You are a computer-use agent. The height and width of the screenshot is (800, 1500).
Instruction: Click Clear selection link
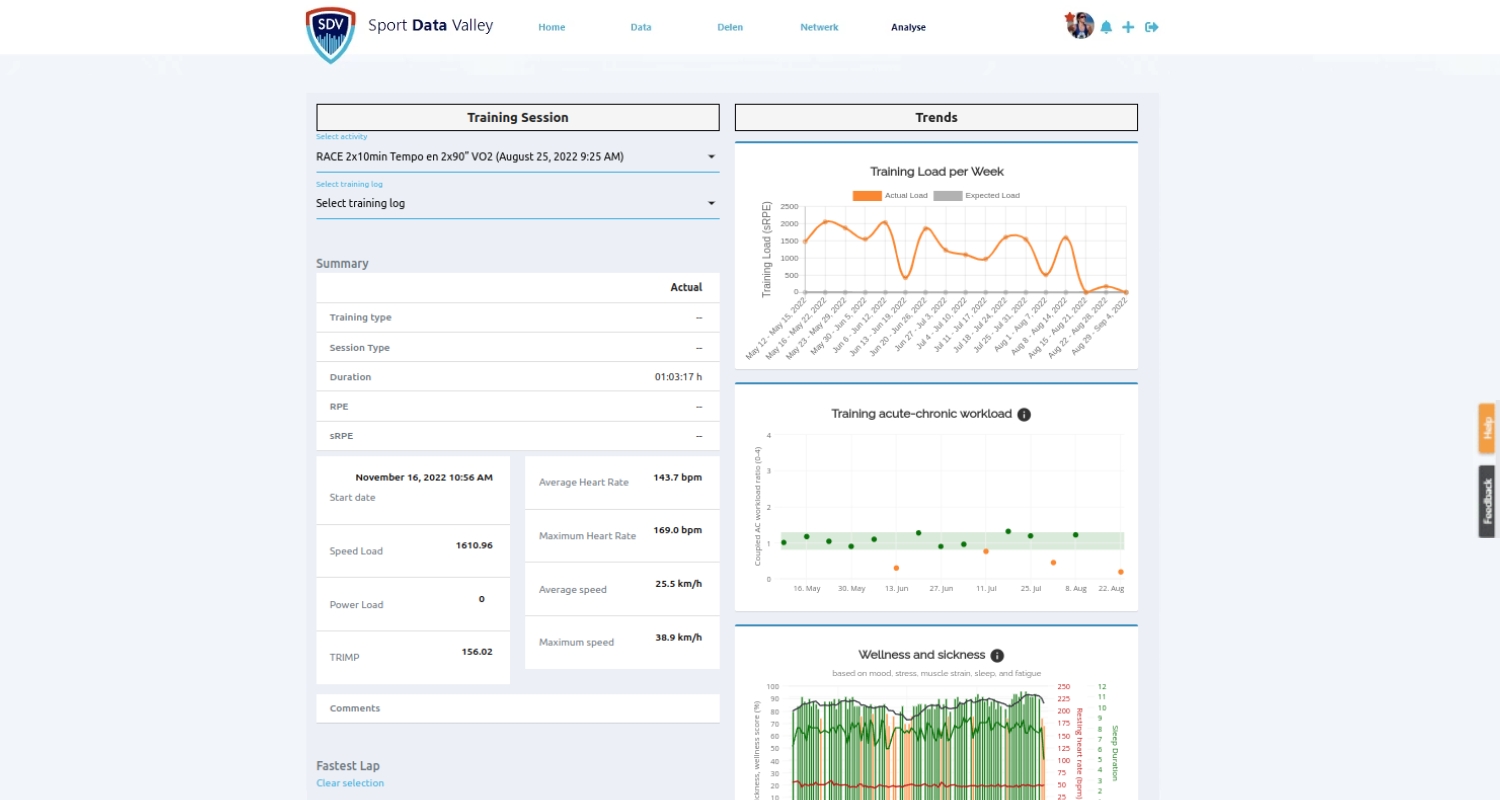tap(350, 783)
